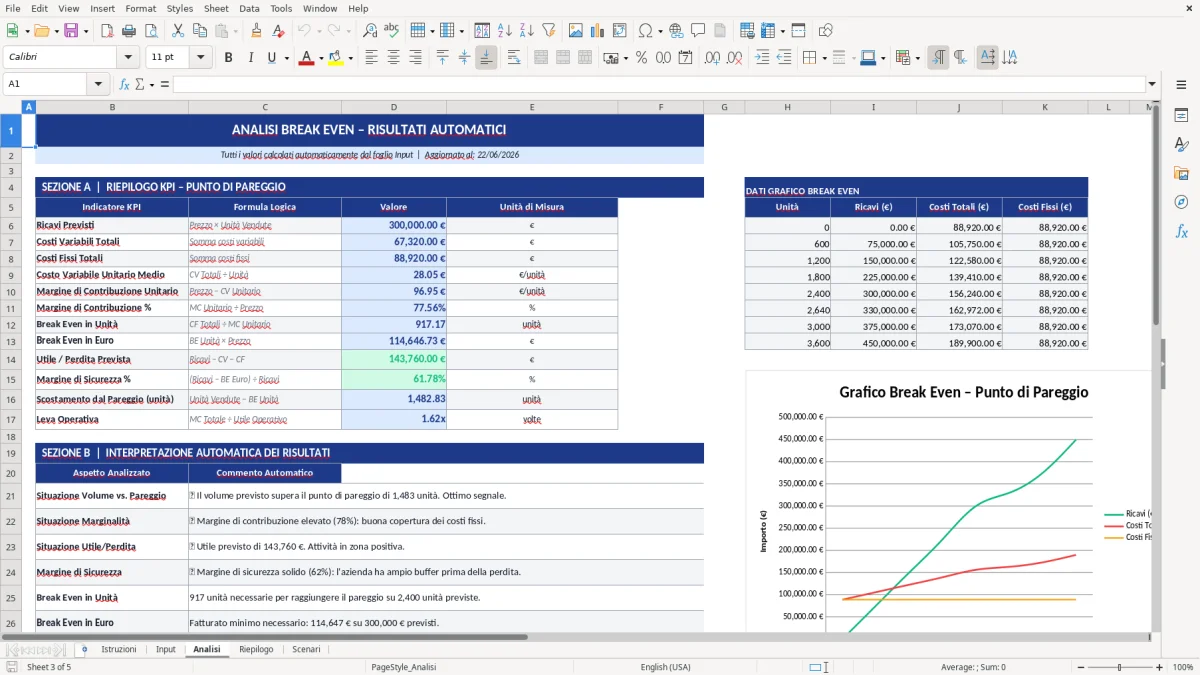Click the Save document icon
The height and width of the screenshot is (675, 1200).
[x=71, y=31]
